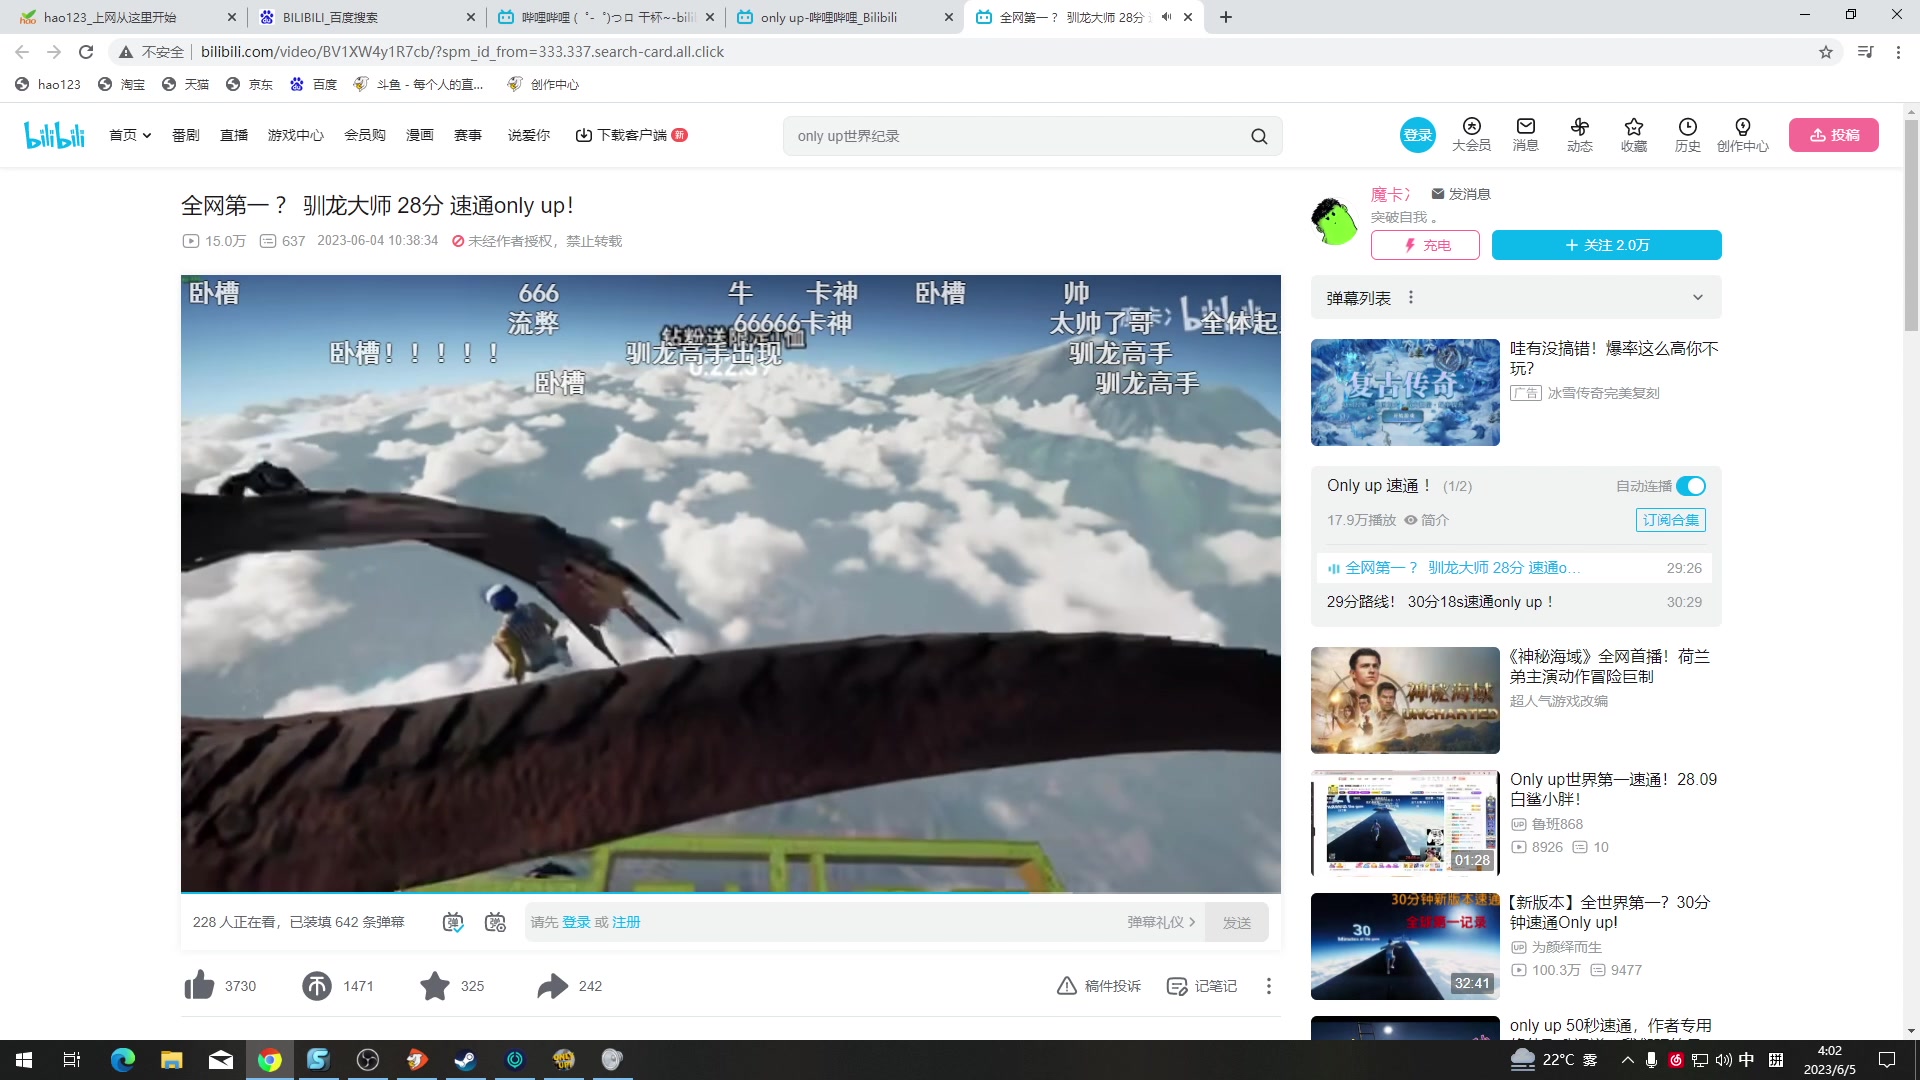Image resolution: width=1920 pixels, height=1080 pixels.
Task: Toggle danmaku display switch icon
Action: click(x=452, y=922)
